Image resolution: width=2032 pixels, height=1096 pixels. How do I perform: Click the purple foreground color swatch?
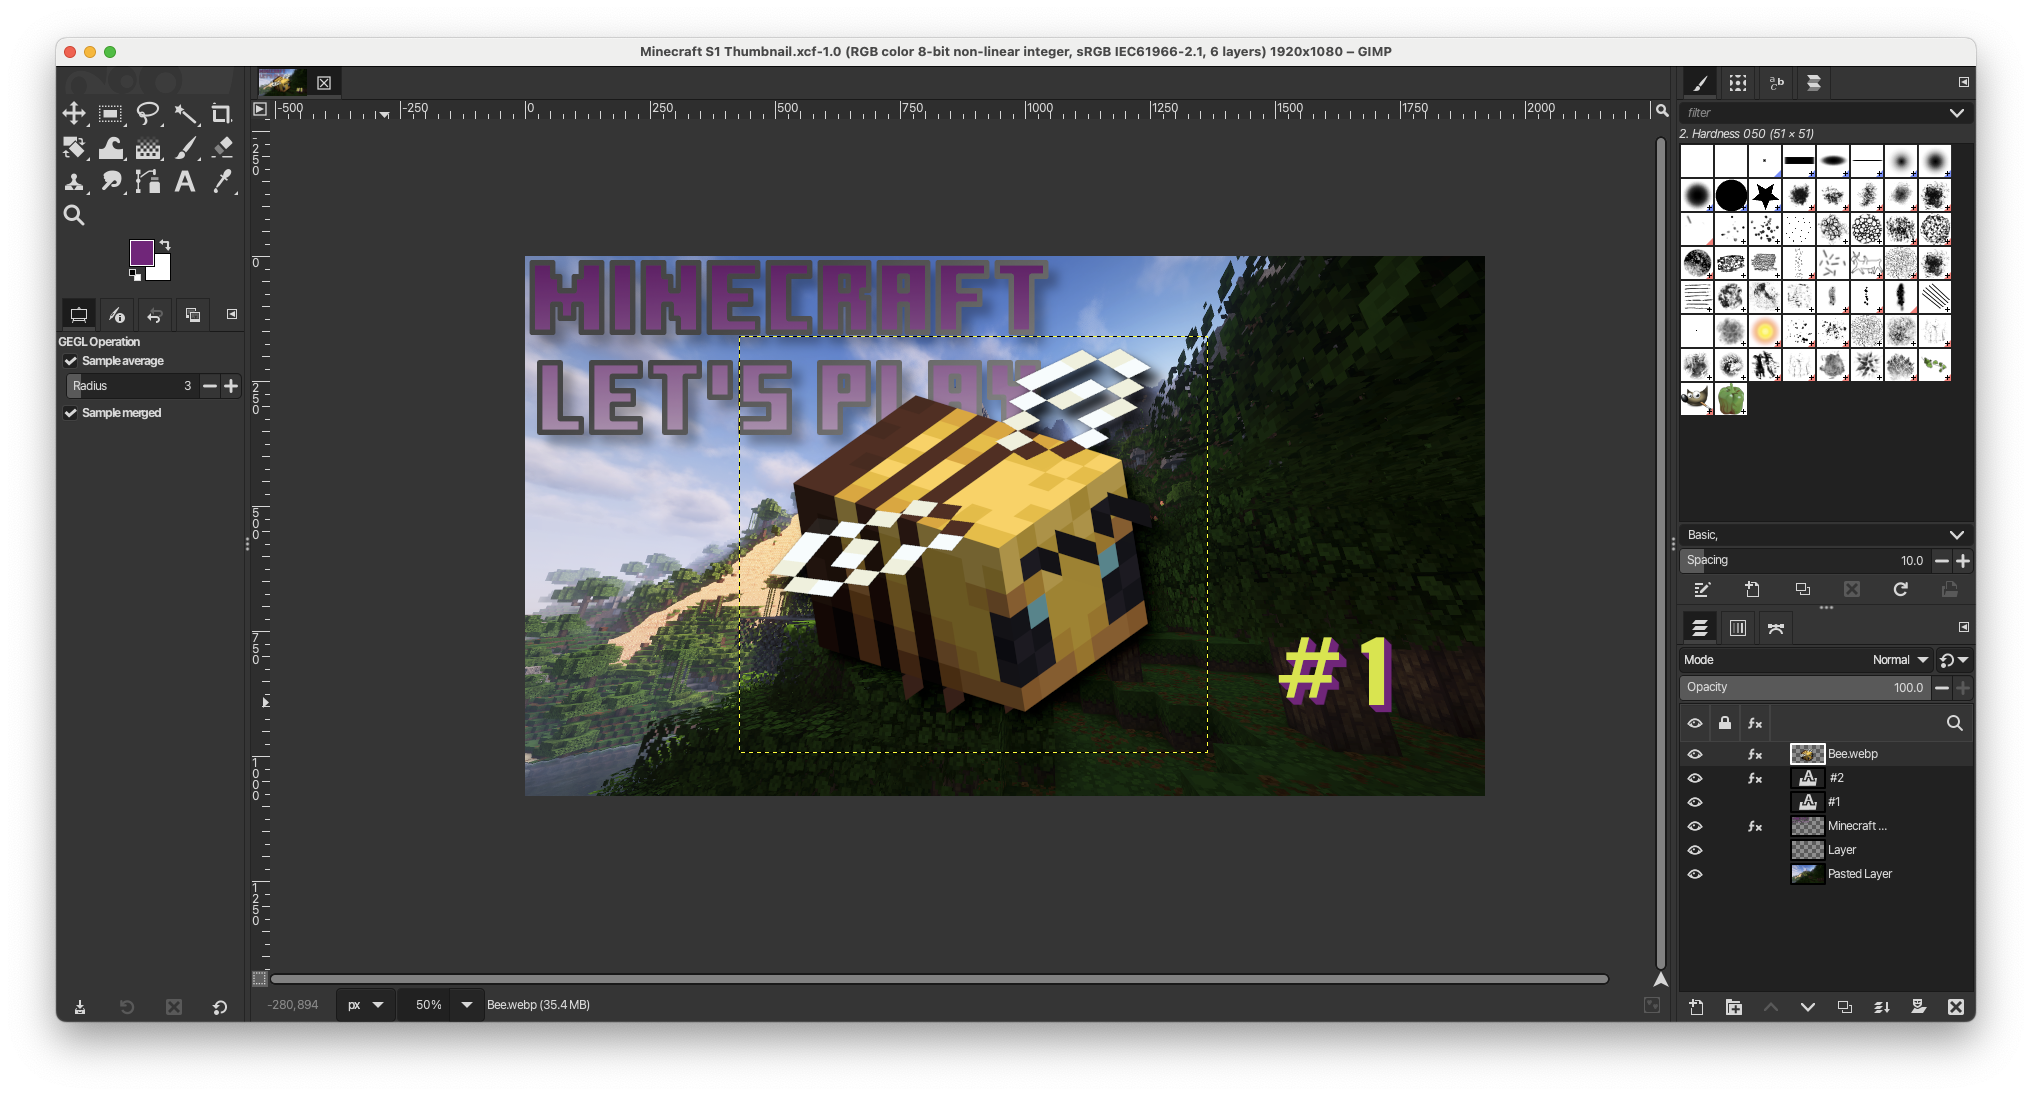pyautogui.click(x=141, y=252)
